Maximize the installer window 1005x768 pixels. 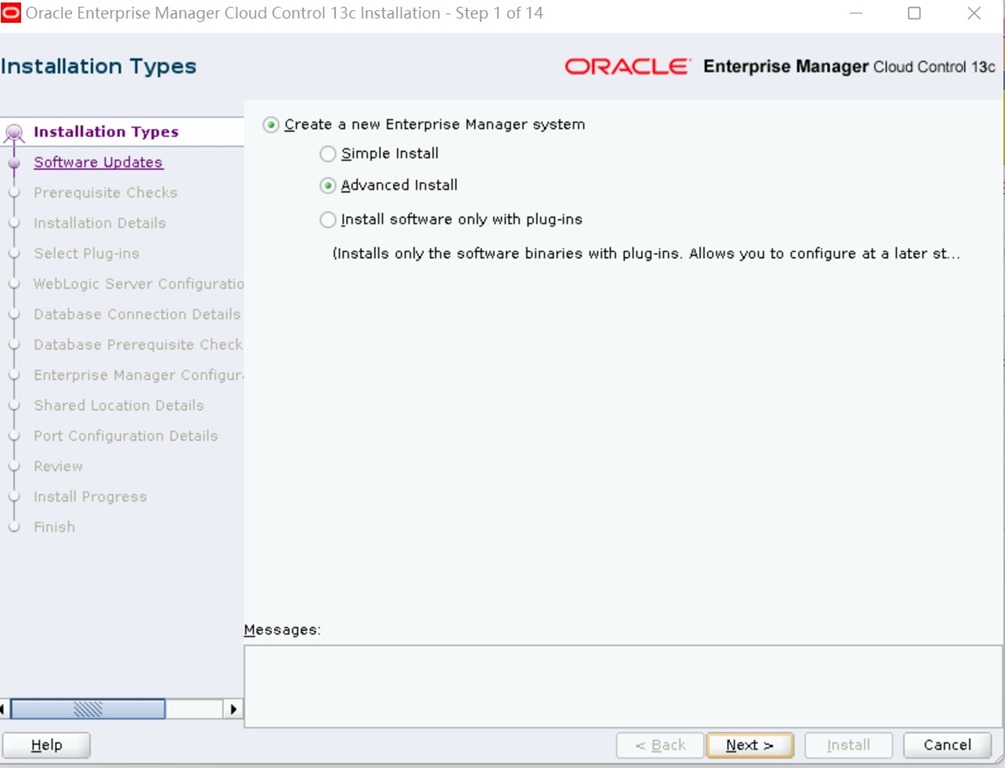915,13
